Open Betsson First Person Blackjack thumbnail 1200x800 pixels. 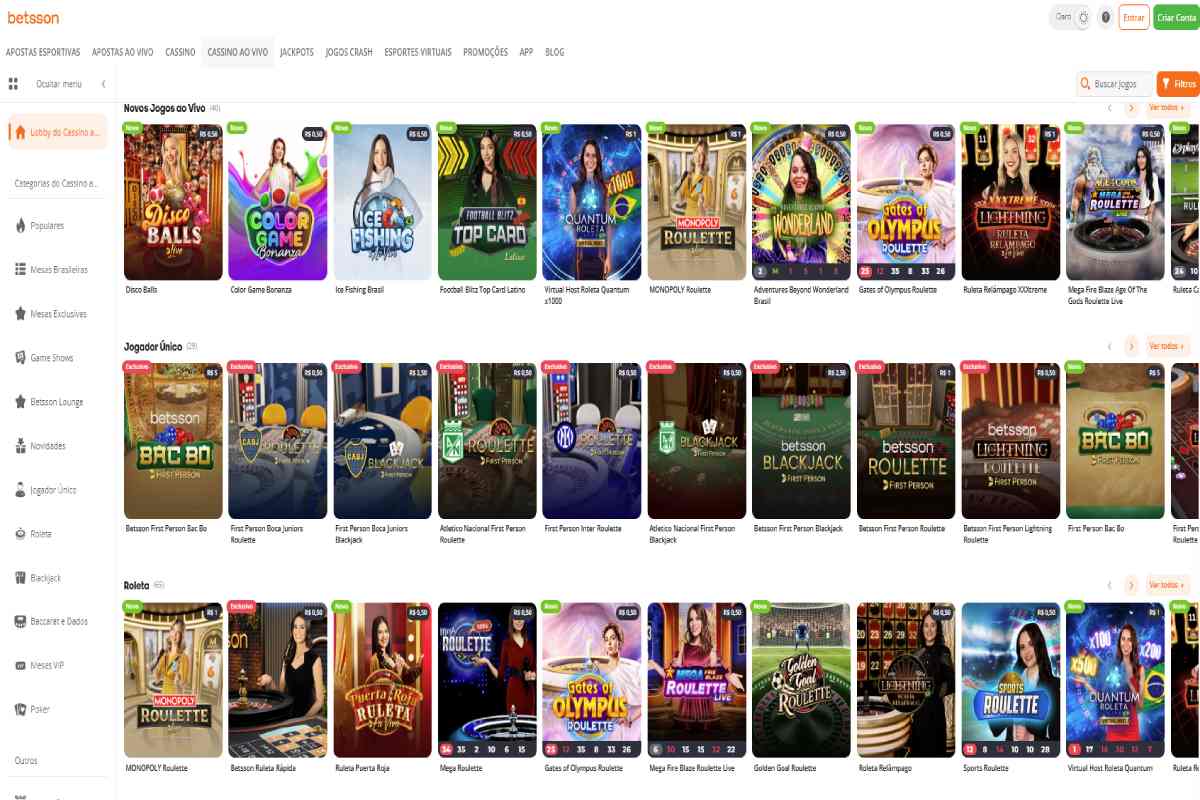[801, 441]
